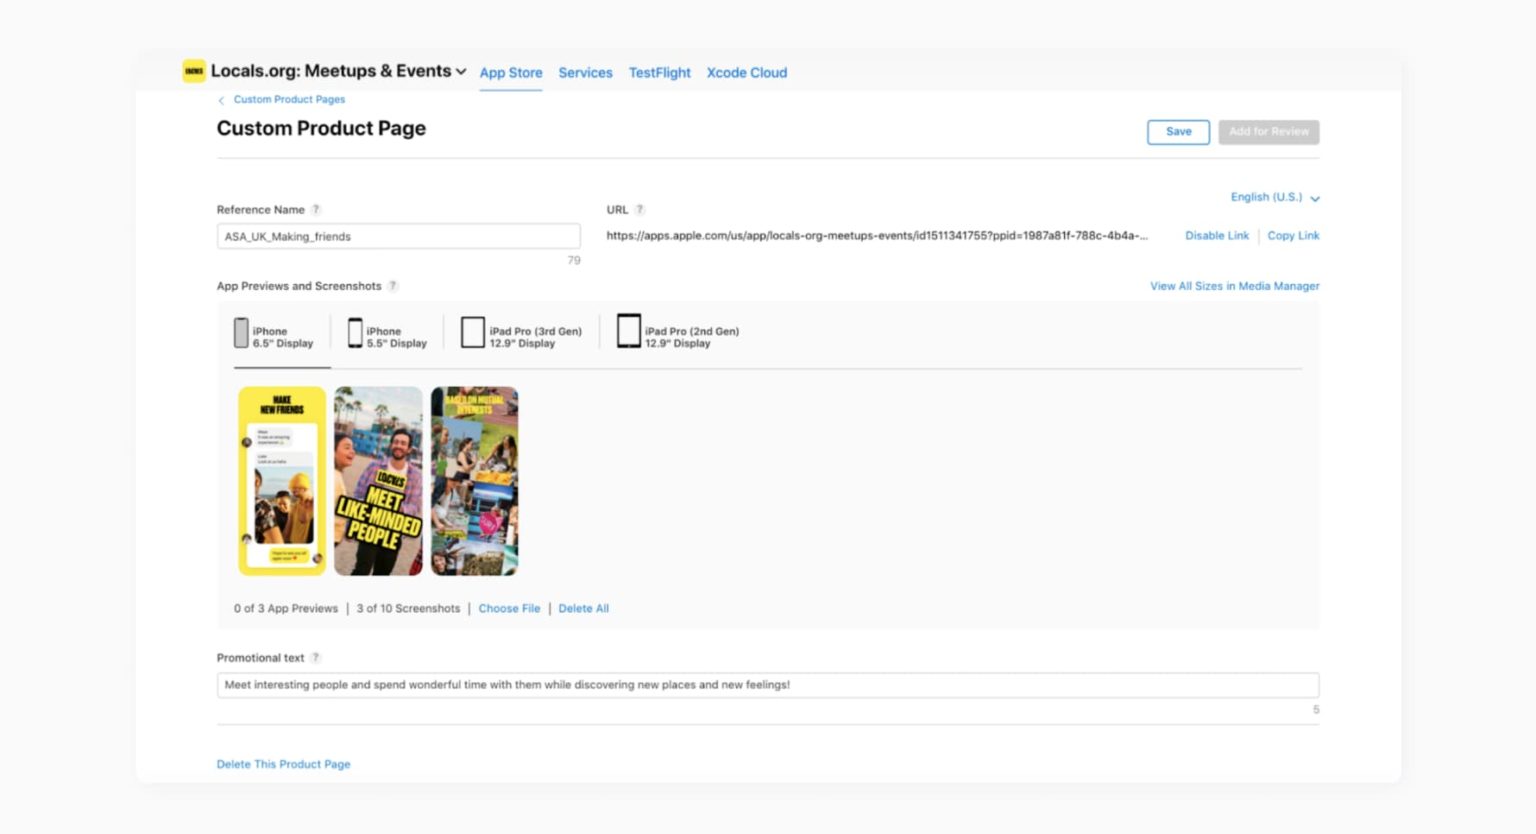Open the app switcher chevron next to Locals.org
The image size is (1536, 834).
coord(461,71)
